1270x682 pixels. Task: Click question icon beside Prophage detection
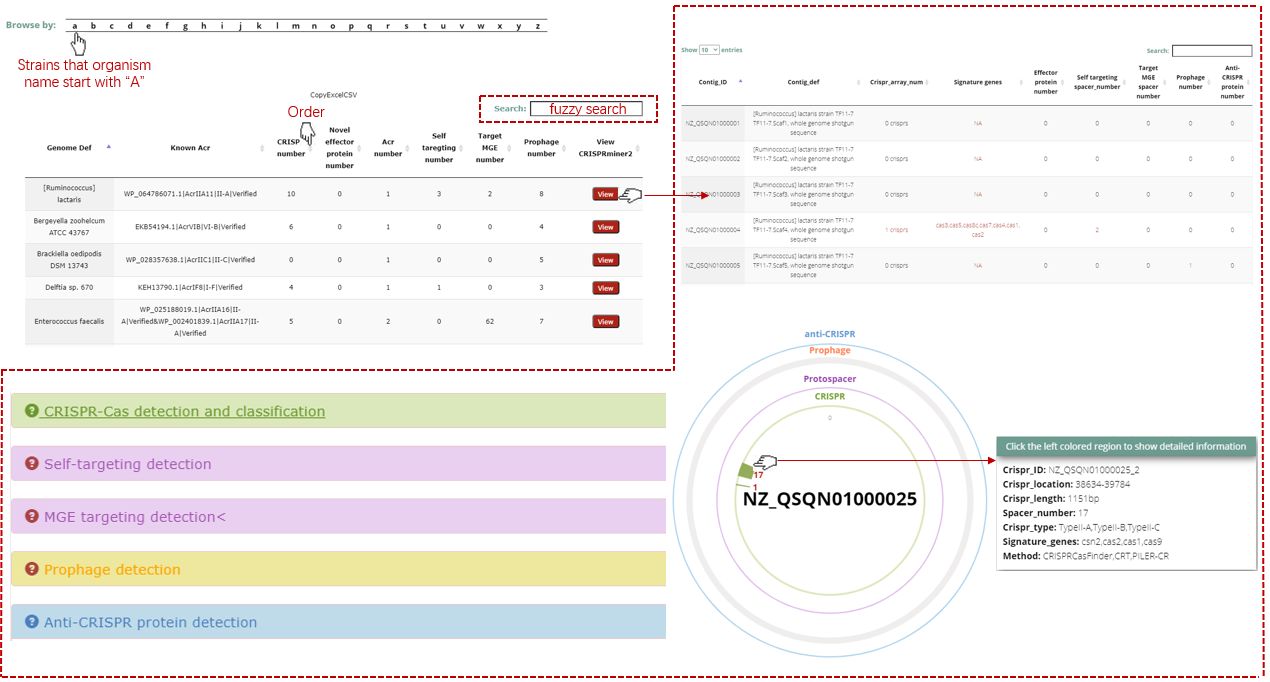click(32, 570)
